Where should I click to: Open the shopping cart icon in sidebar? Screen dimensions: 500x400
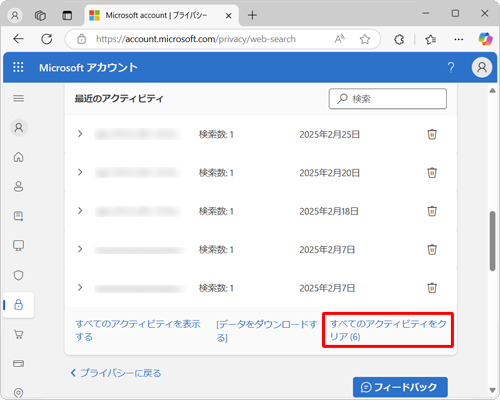[x=18, y=334]
